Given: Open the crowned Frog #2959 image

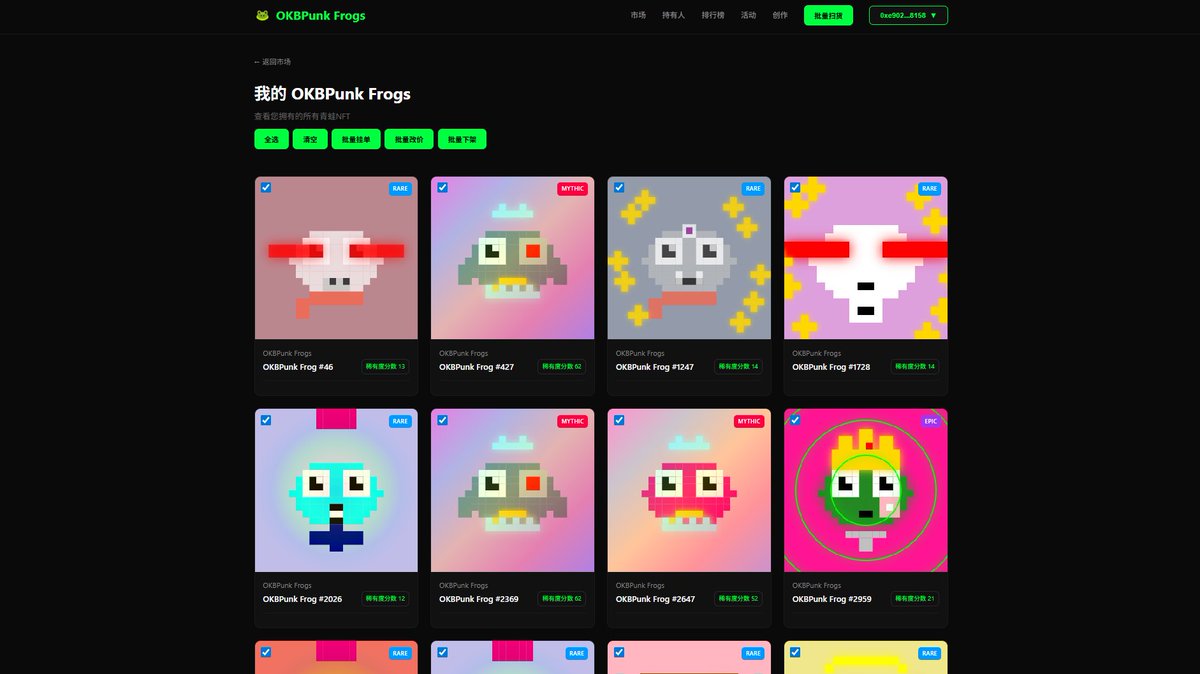Looking at the screenshot, I should click(x=866, y=490).
